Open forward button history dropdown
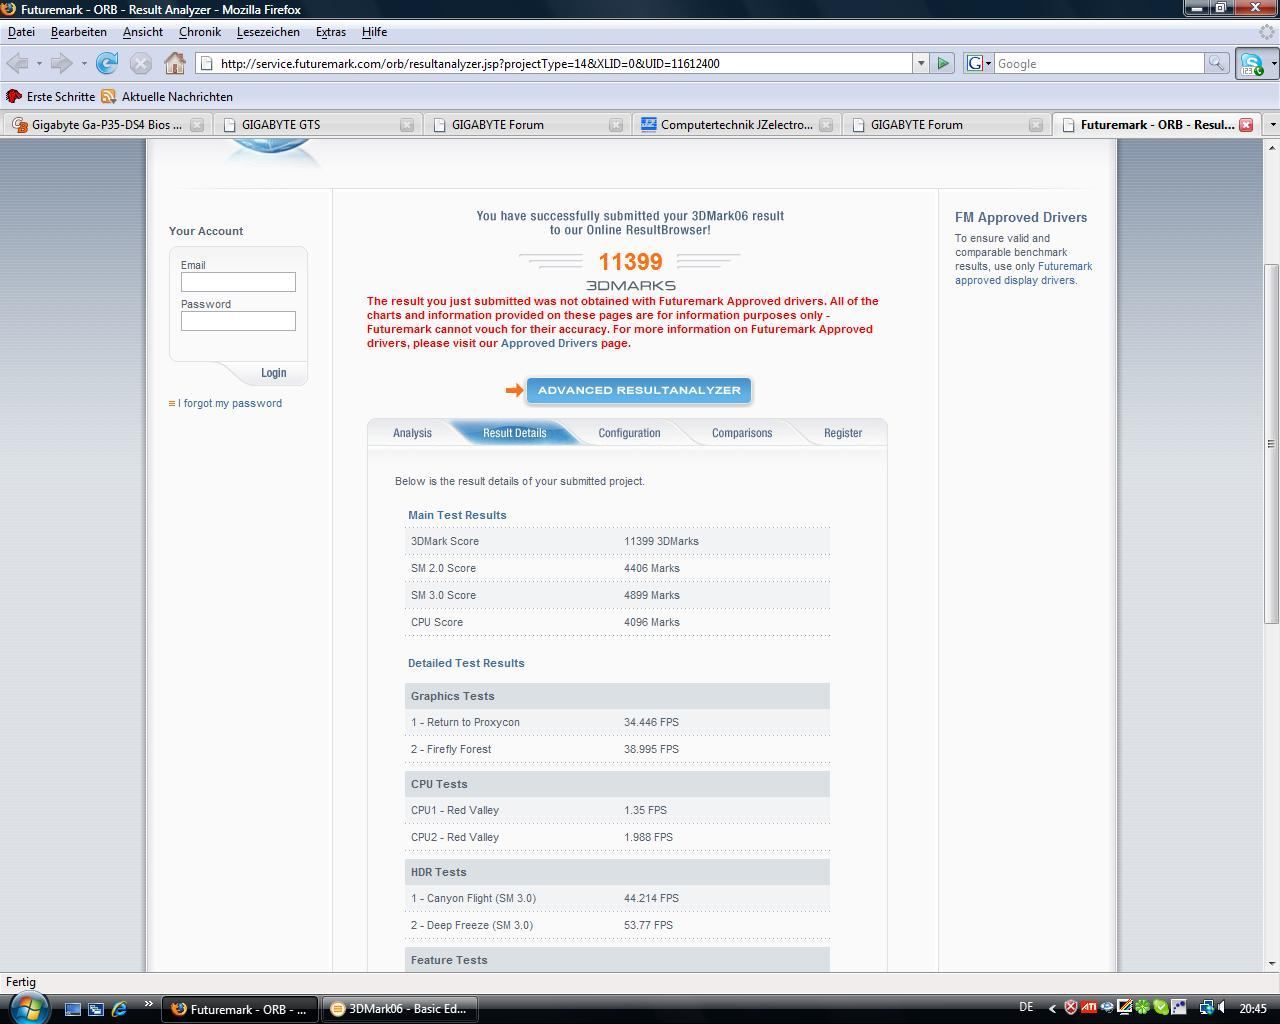Viewport: 1280px width, 1024px height. [84, 63]
